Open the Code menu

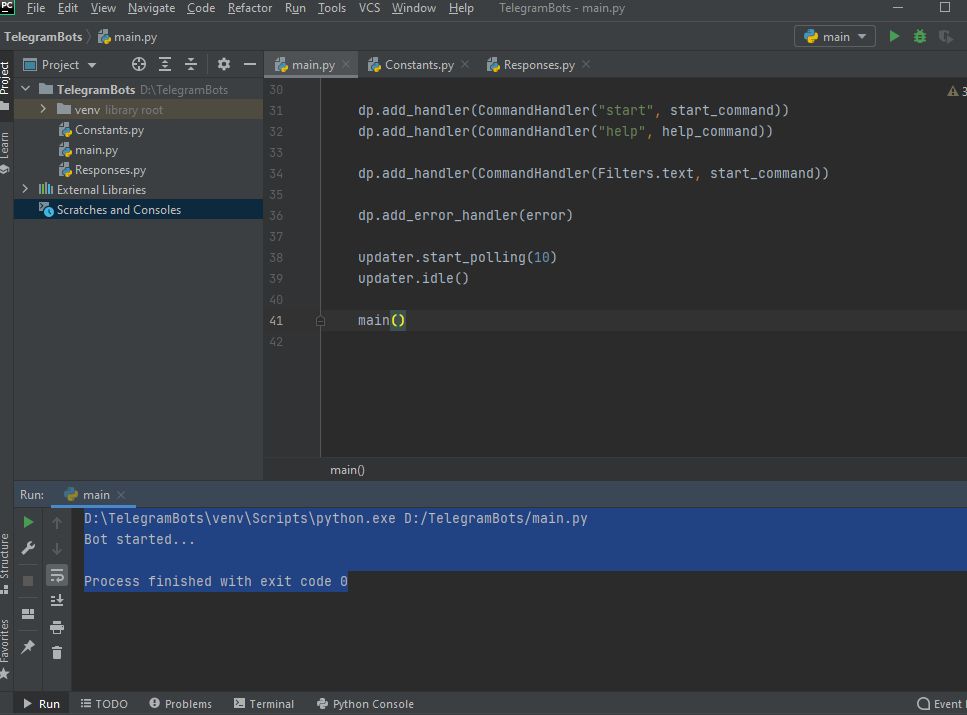pos(201,8)
